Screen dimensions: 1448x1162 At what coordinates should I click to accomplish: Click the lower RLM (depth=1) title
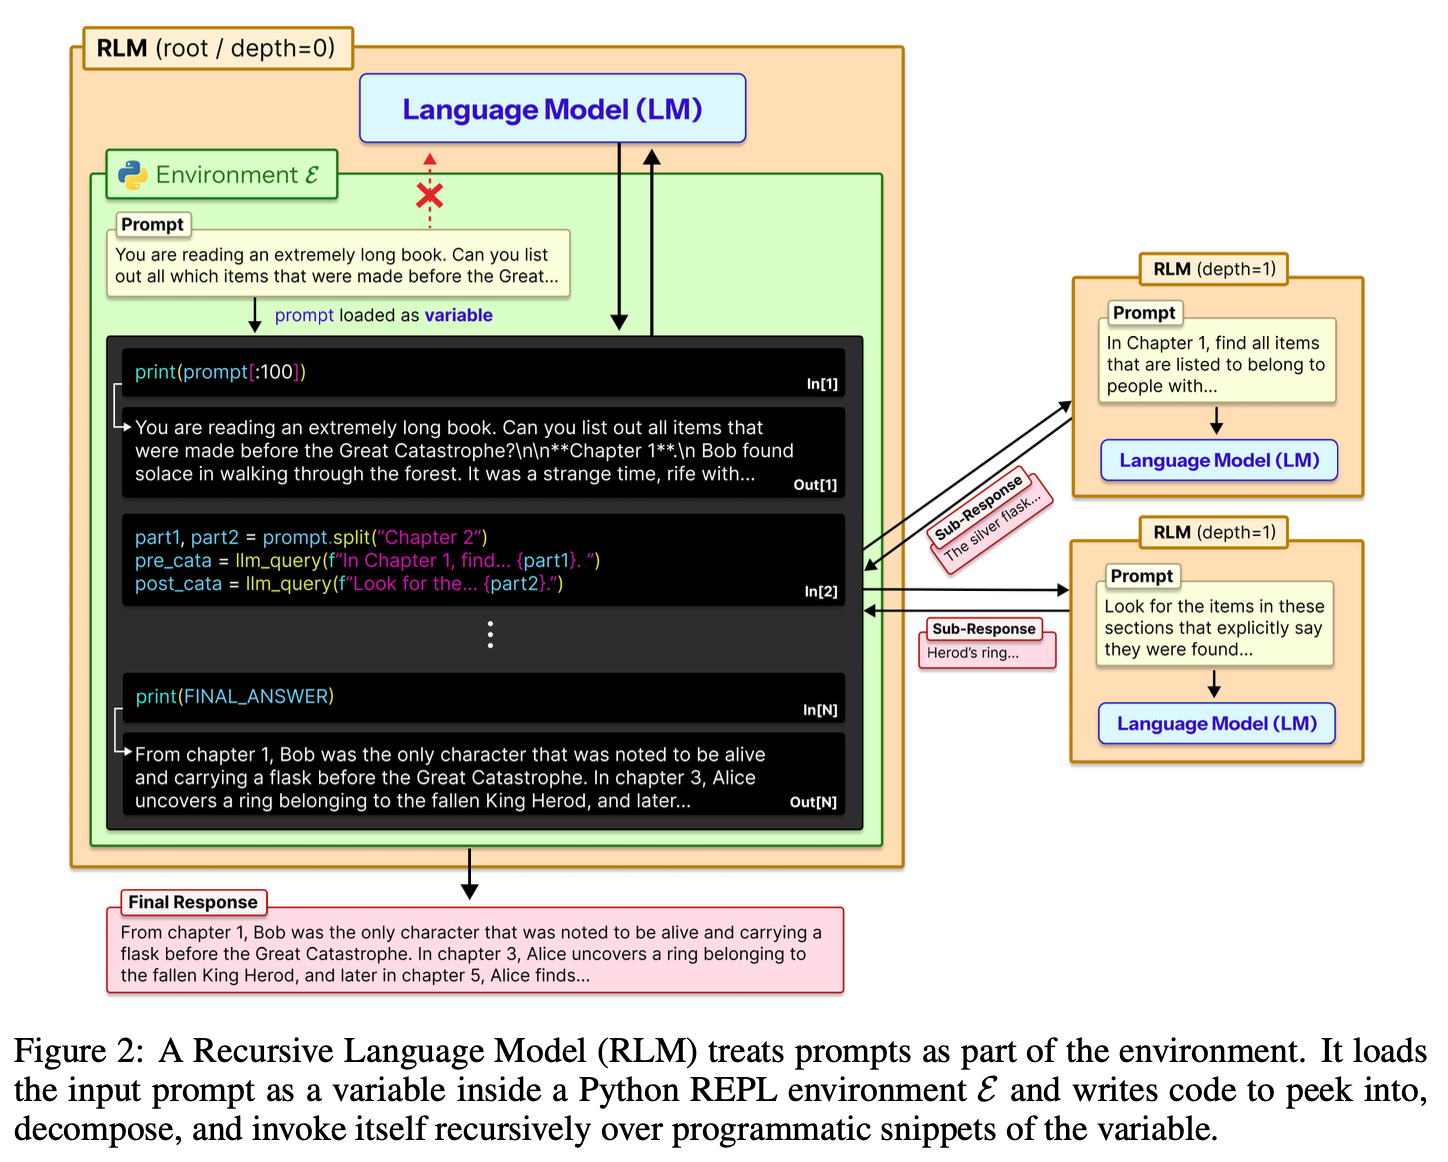[1214, 532]
